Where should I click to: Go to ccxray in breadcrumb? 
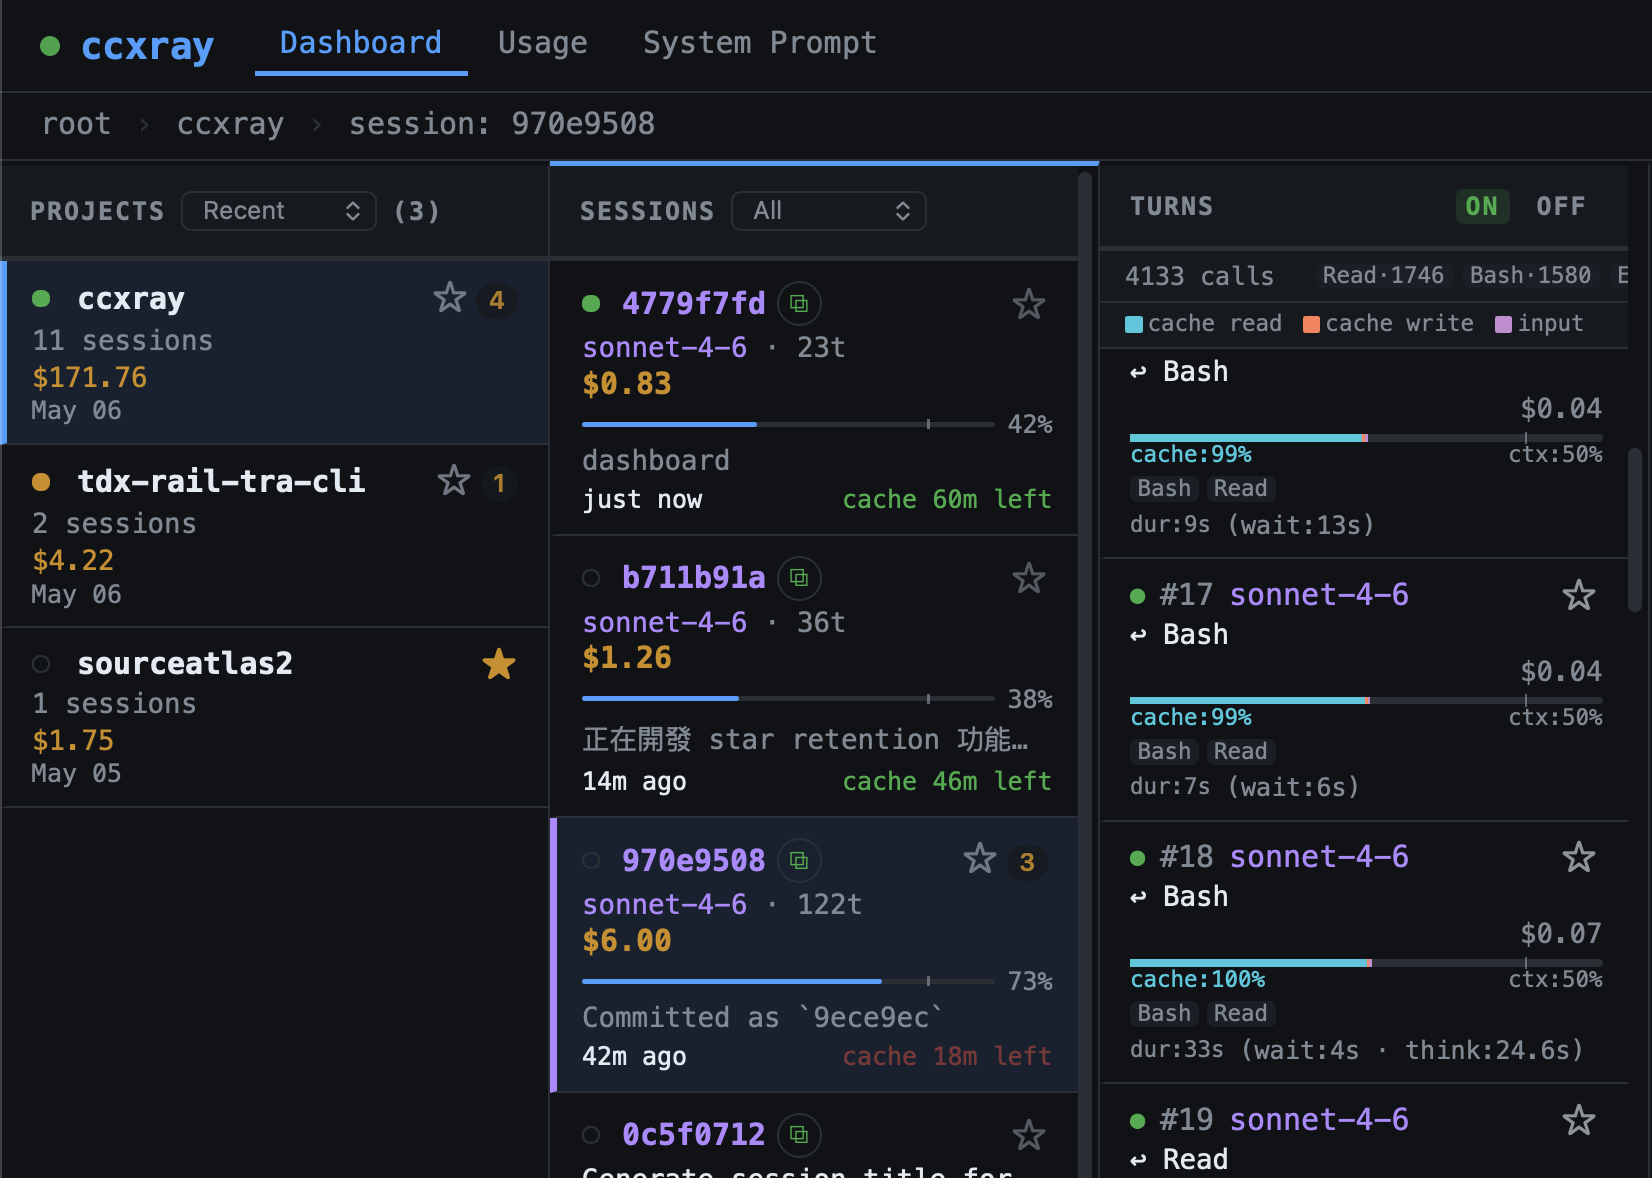(231, 124)
